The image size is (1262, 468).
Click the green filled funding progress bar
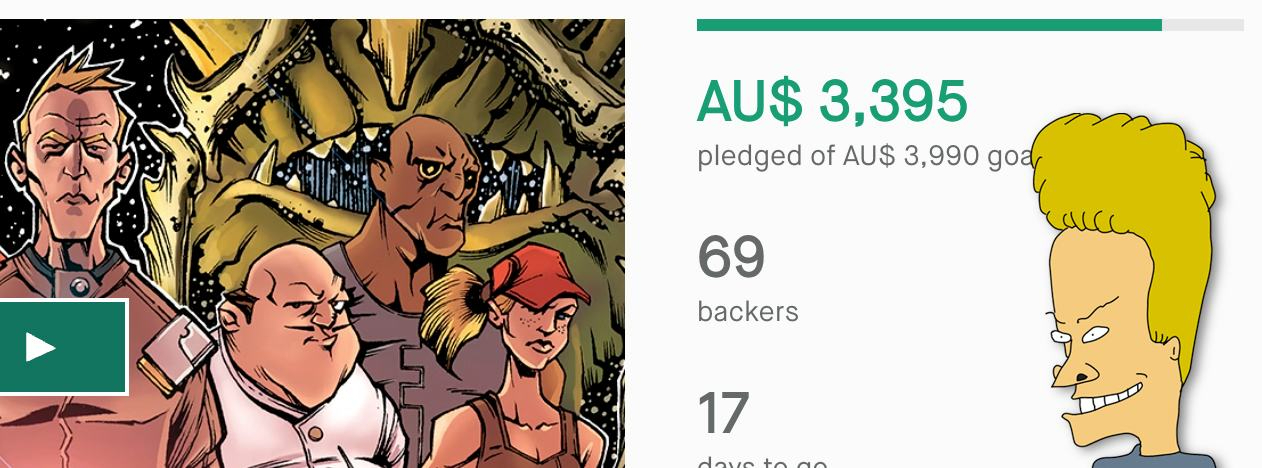tap(929, 25)
